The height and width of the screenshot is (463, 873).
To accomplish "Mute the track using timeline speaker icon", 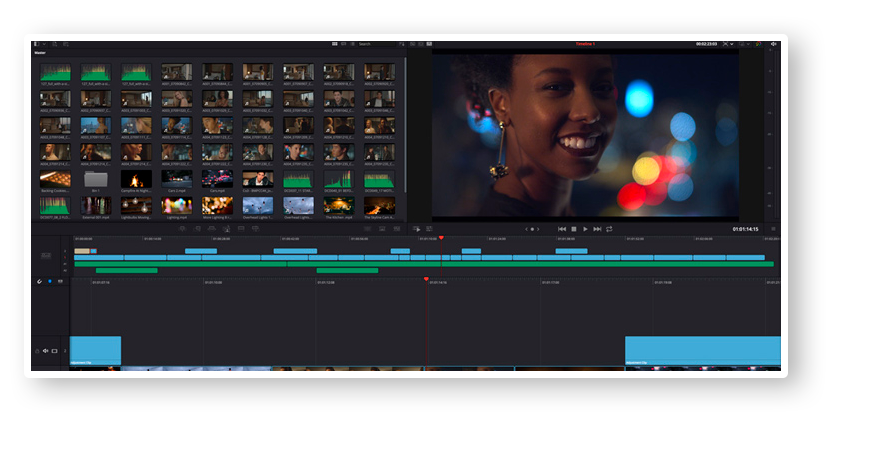I will (46, 351).
